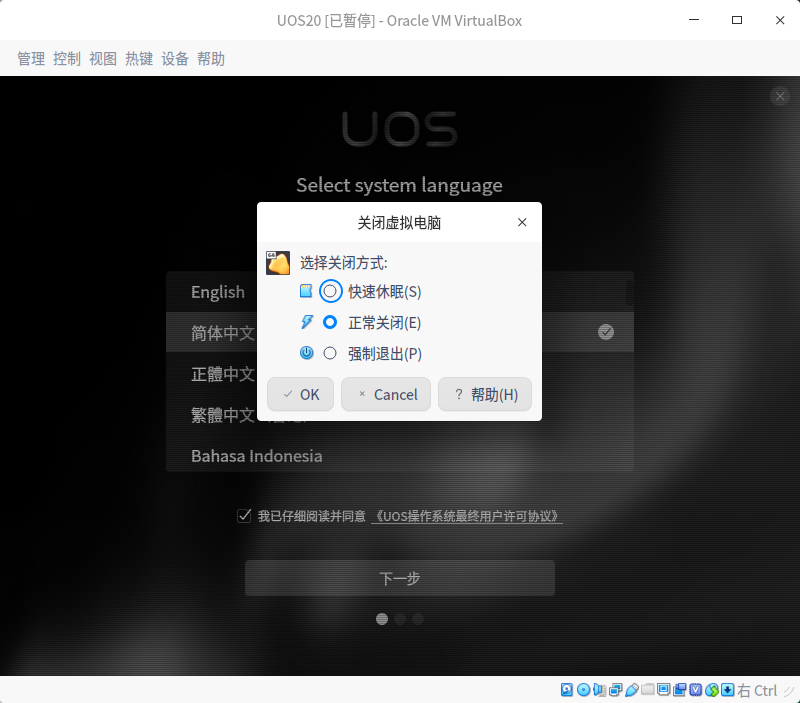This screenshot has height=703, width=800.
Task: Open the UOS end user license agreement link
Action: click(467, 516)
